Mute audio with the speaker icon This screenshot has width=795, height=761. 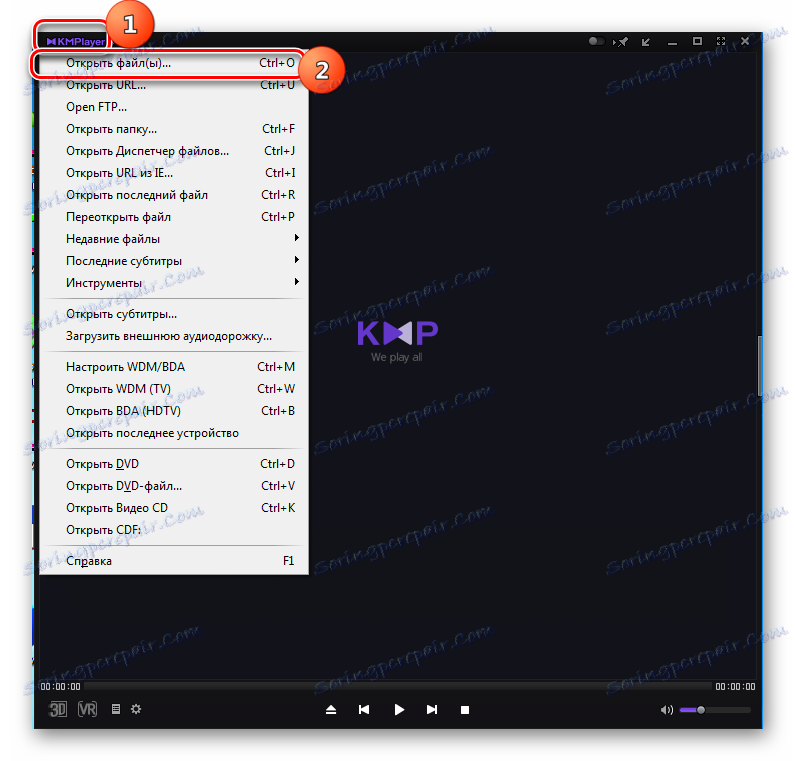tap(667, 710)
